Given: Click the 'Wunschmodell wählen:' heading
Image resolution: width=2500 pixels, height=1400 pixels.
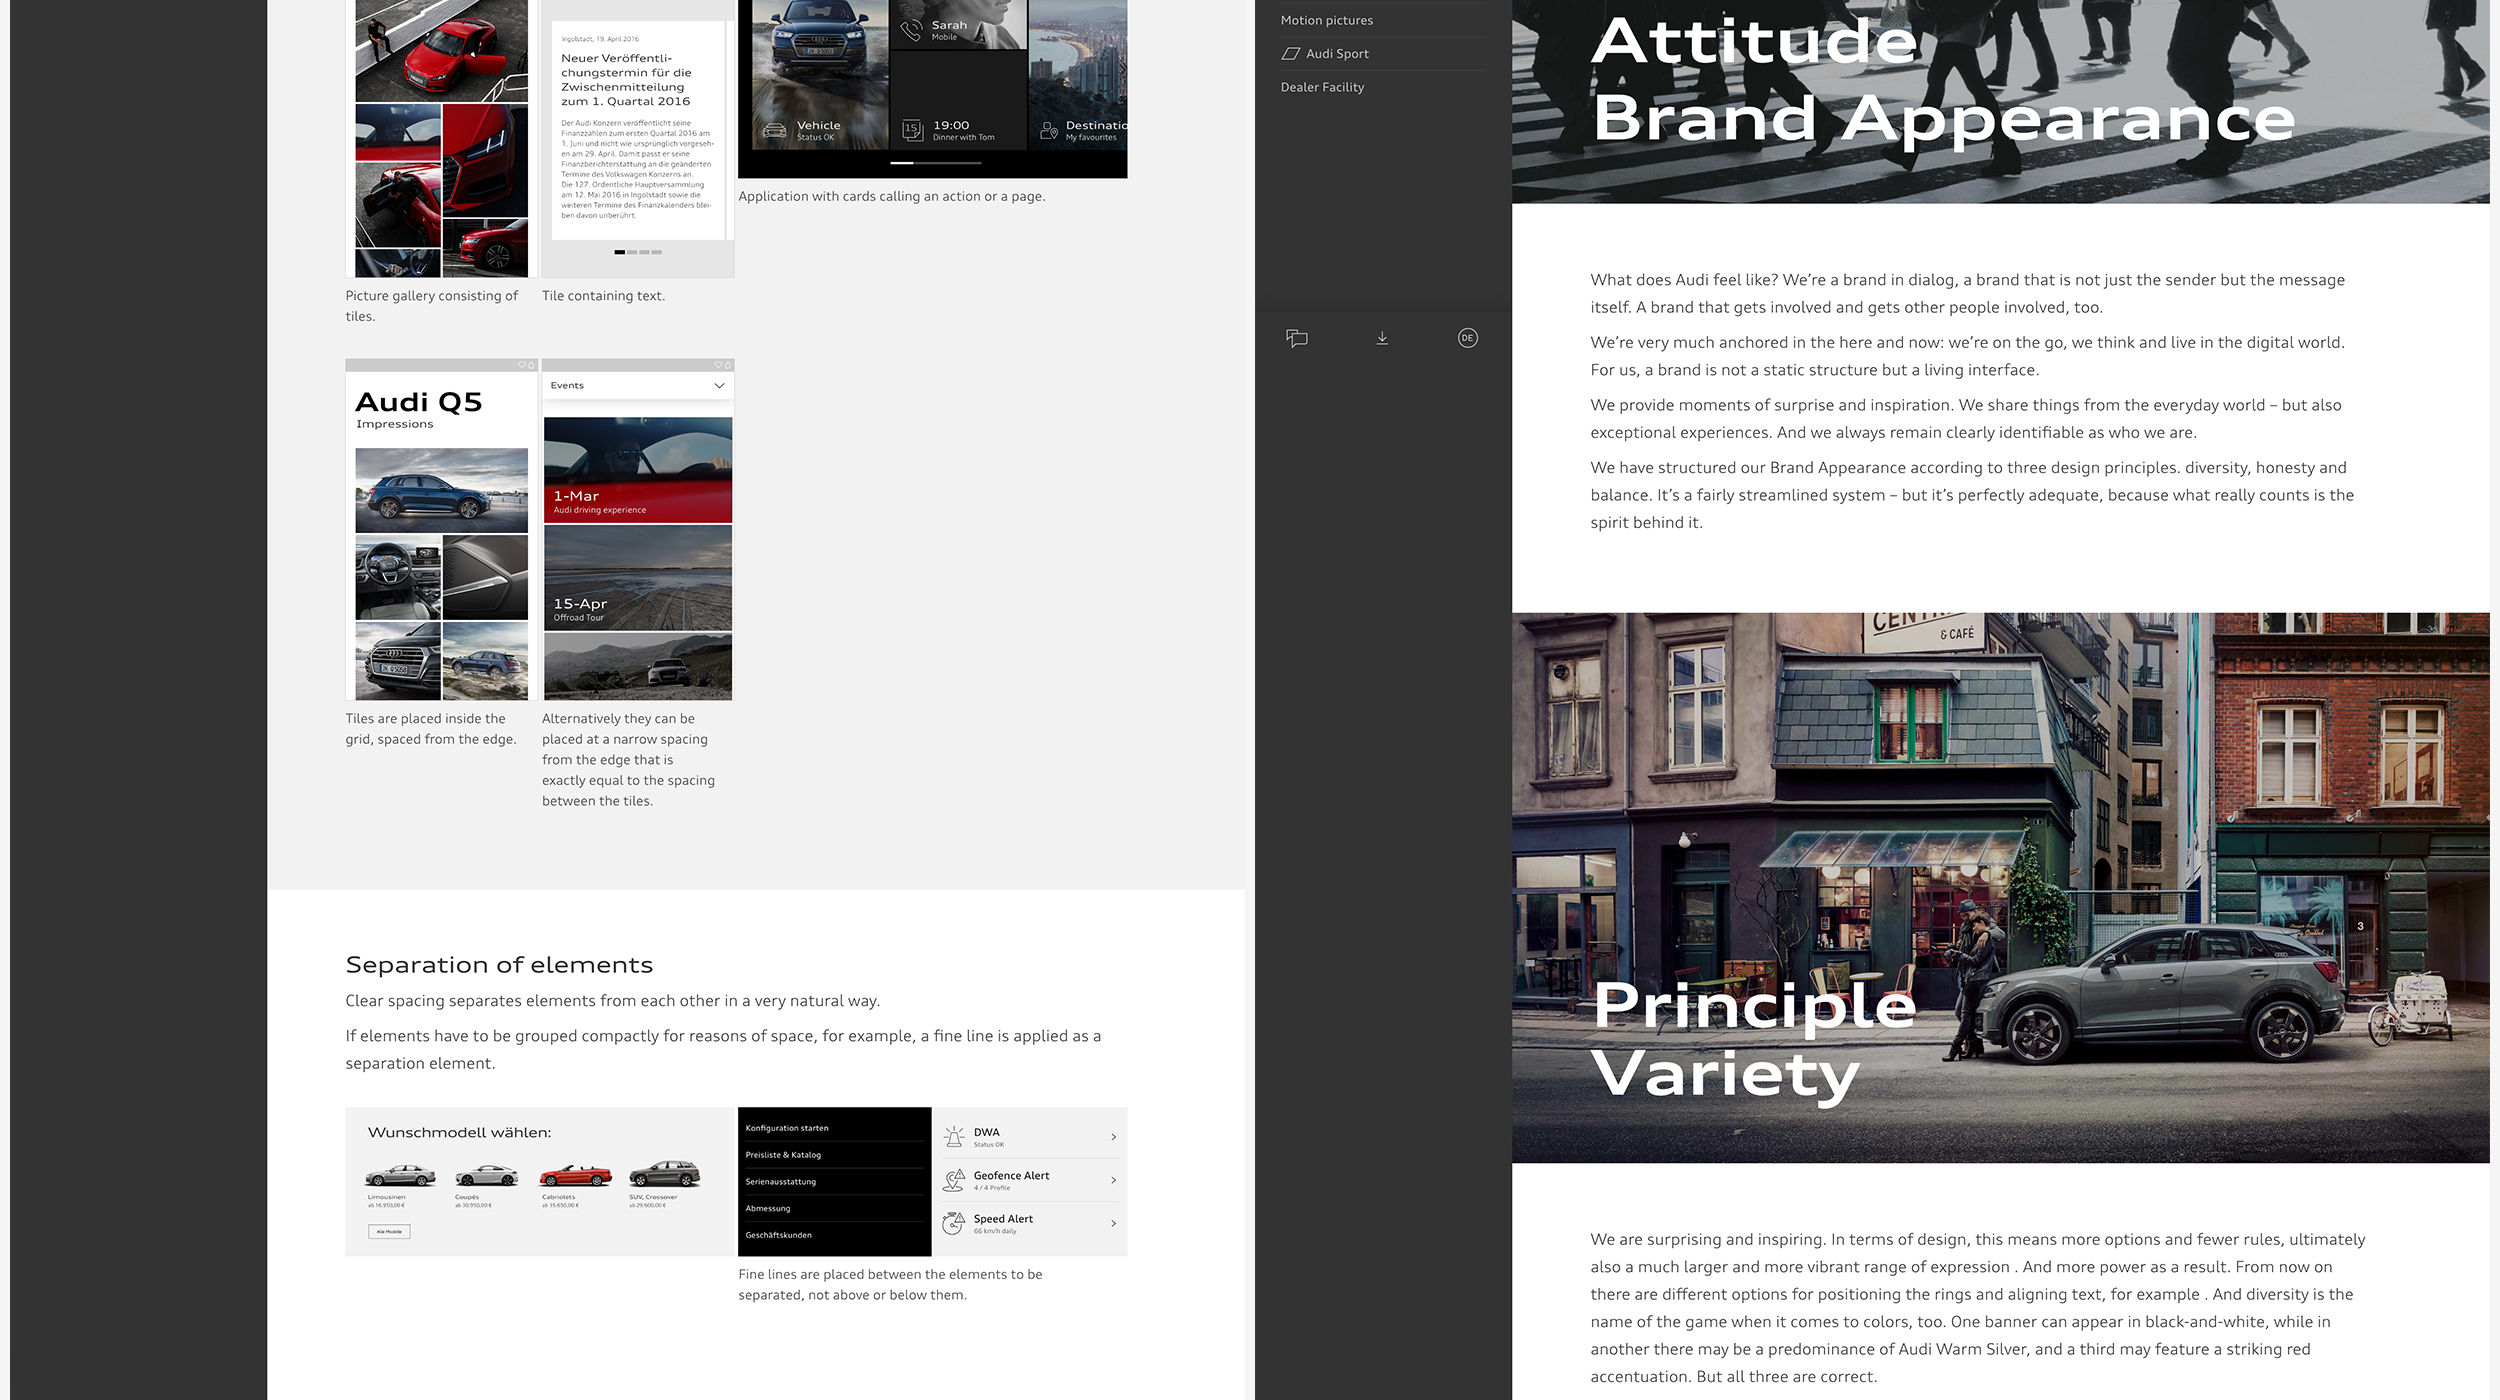Looking at the screenshot, I should (459, 1133).
